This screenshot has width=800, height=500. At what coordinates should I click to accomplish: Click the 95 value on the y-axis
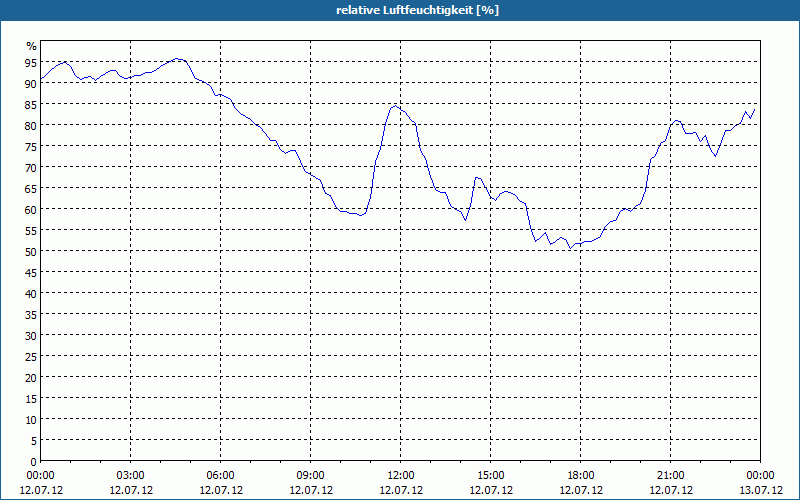point(31,62)
